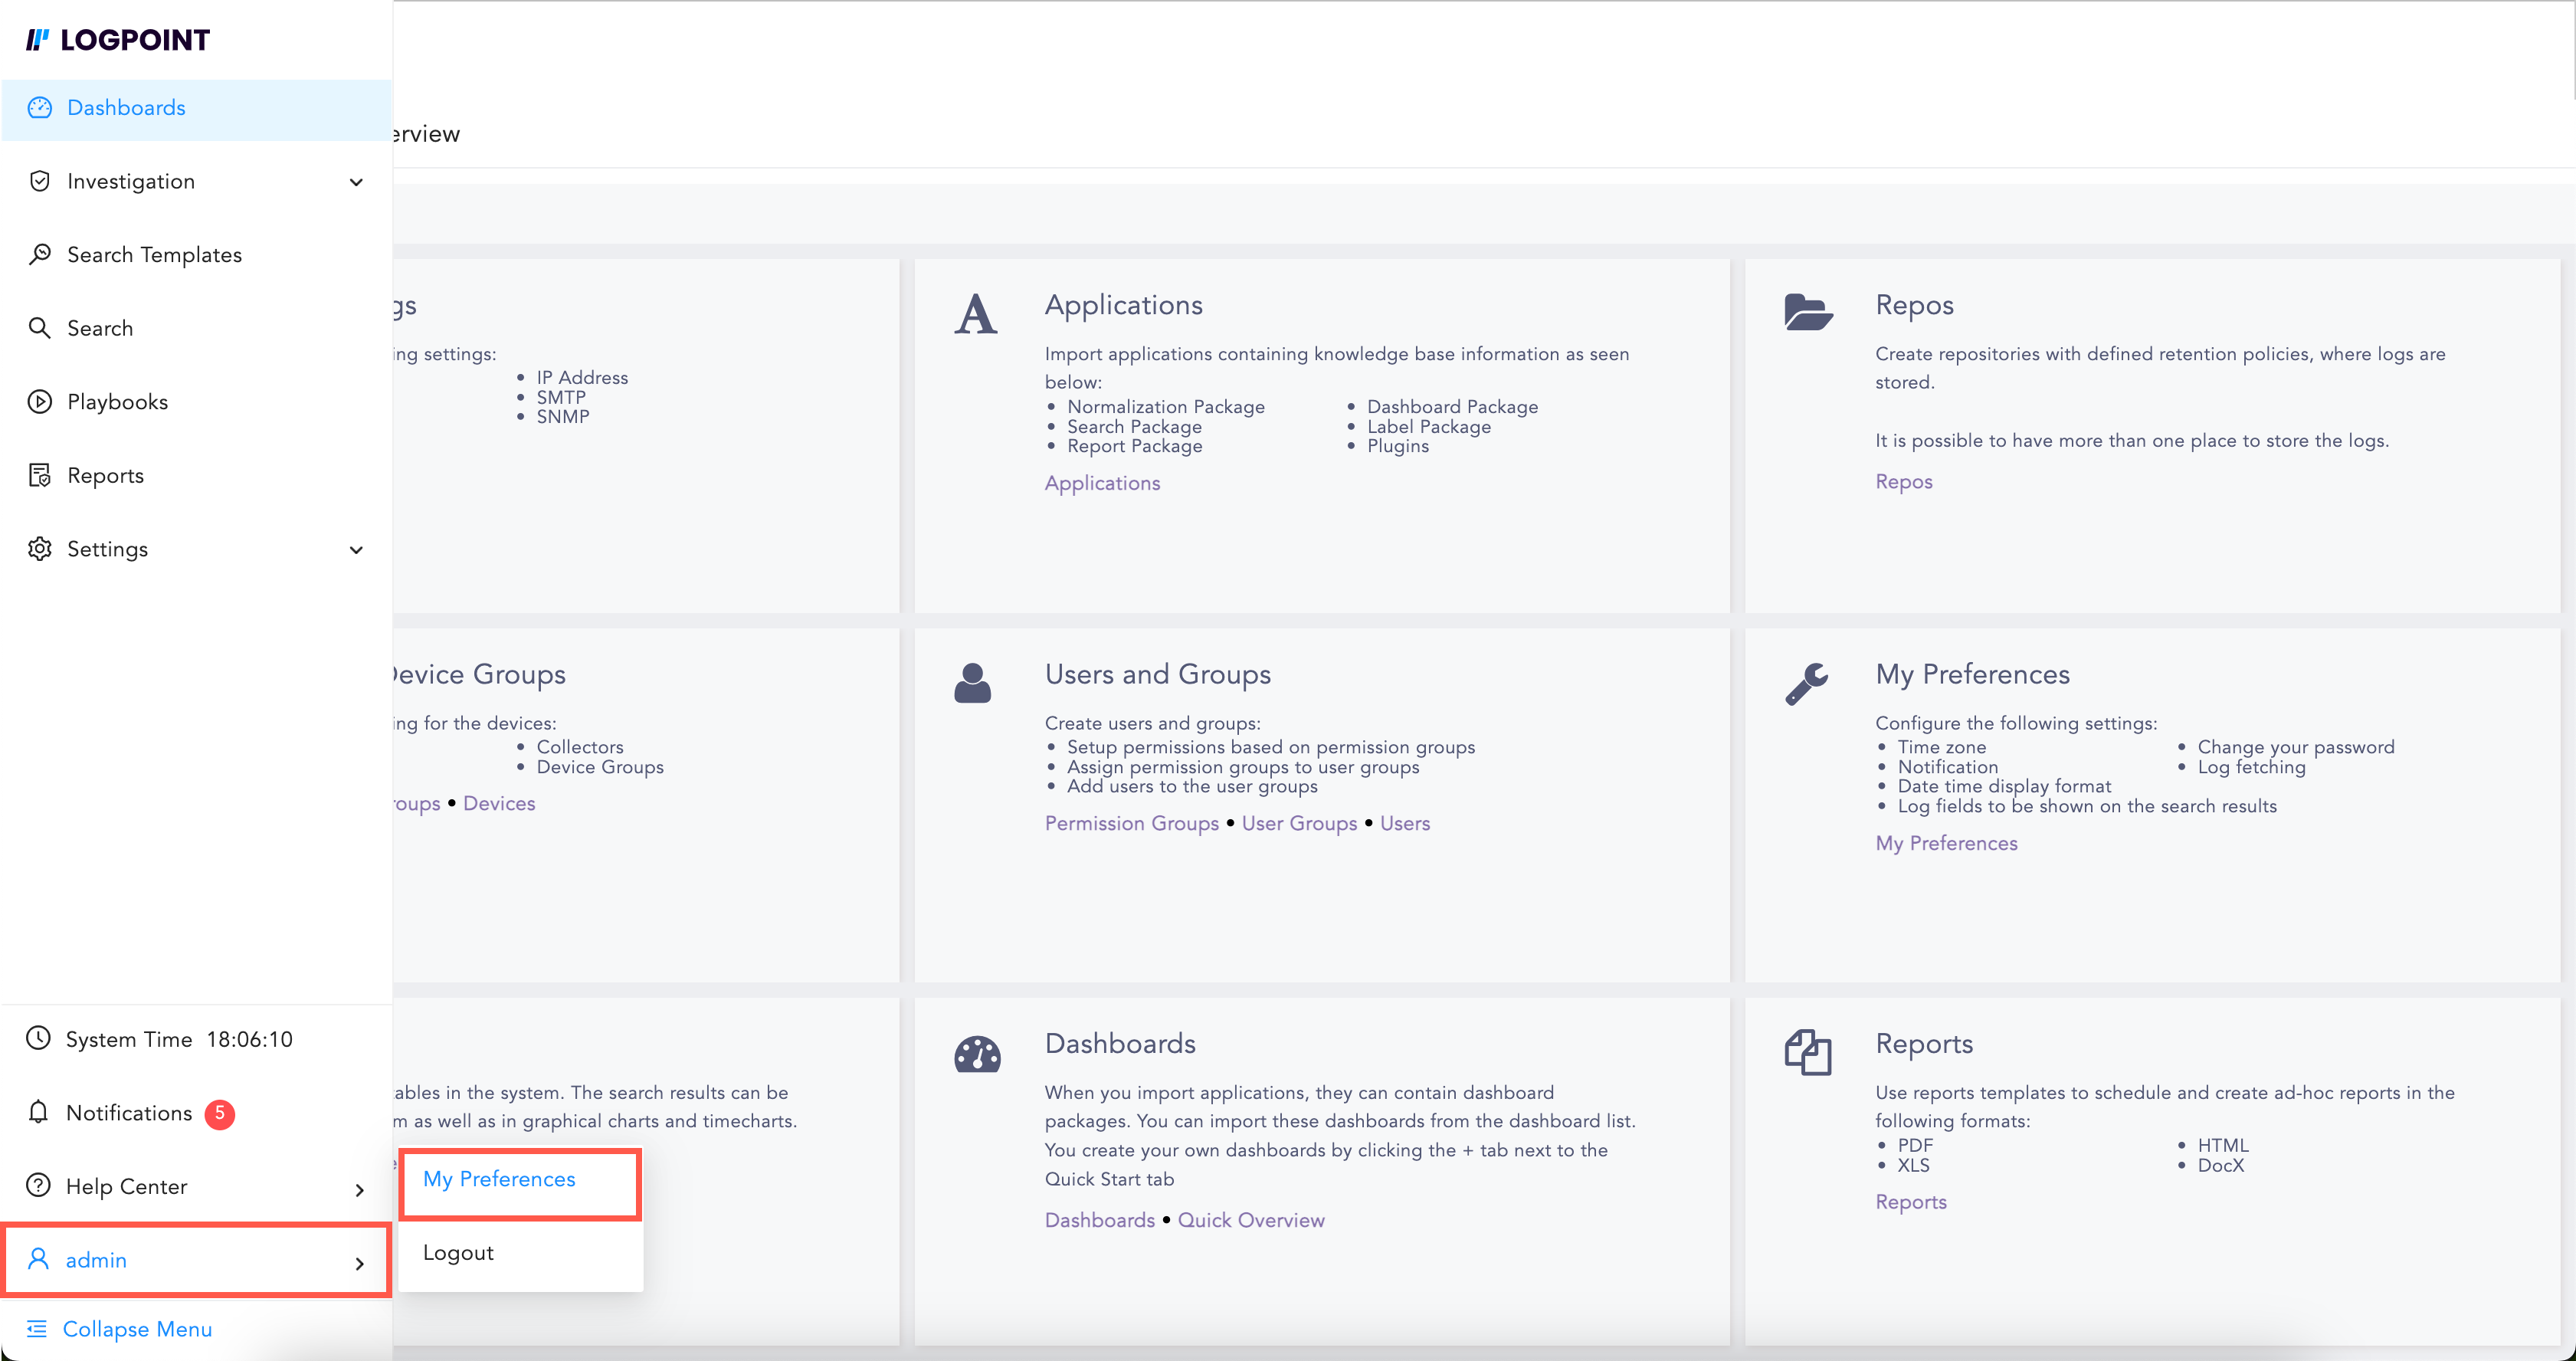Open the Help Center submenu arrow
This screenshot has height=1361, width=2576.
(x=359, y=1189)
